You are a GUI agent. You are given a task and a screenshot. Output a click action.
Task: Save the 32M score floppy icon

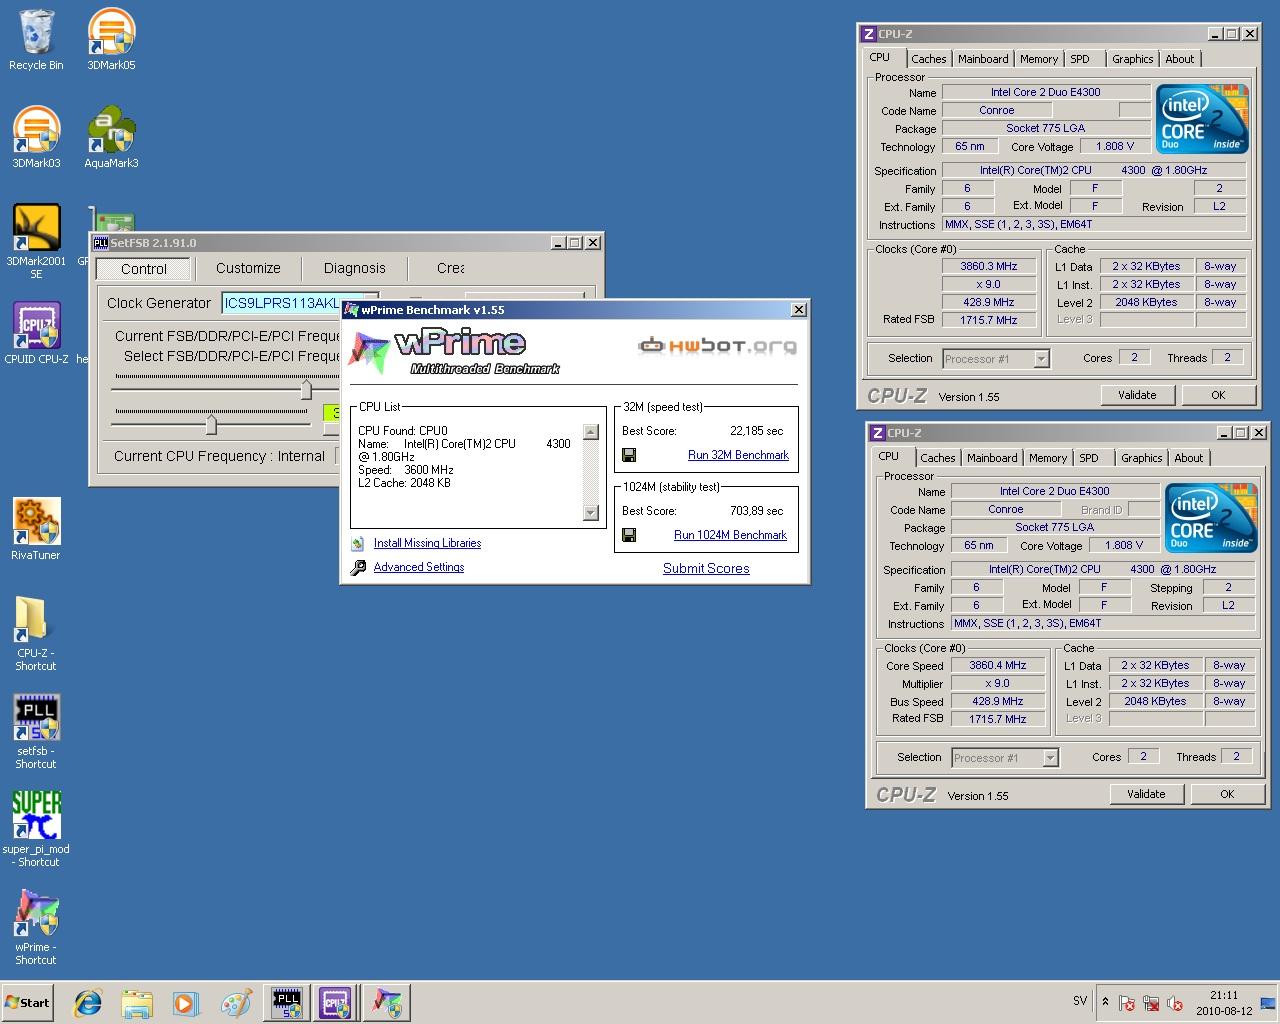click(629, 455)
